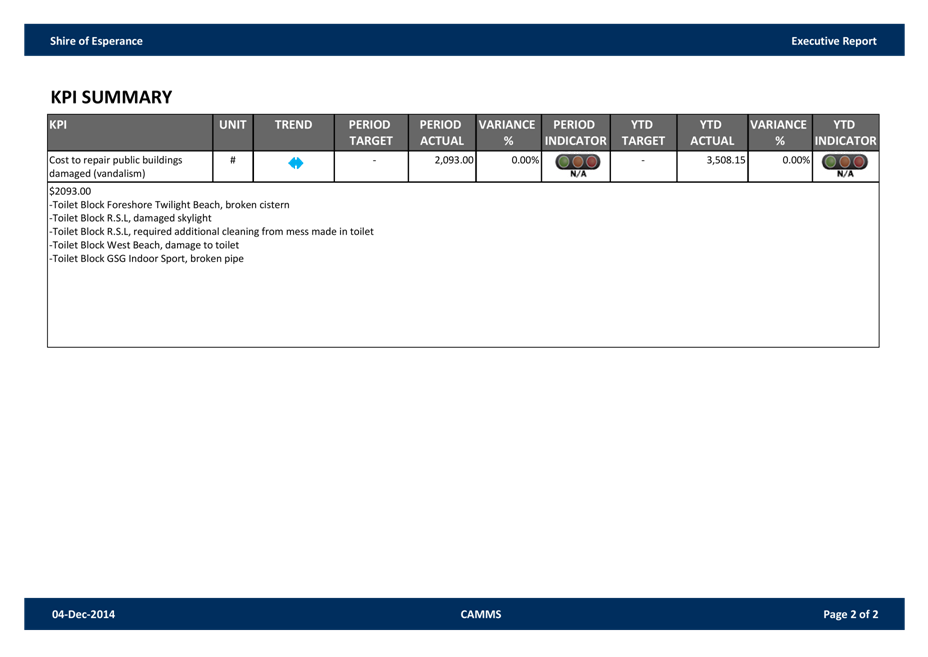Screen dimensions: 928x657
Task: Select the KPI column header
Action: pyautogui.click(x=130, y=132)
